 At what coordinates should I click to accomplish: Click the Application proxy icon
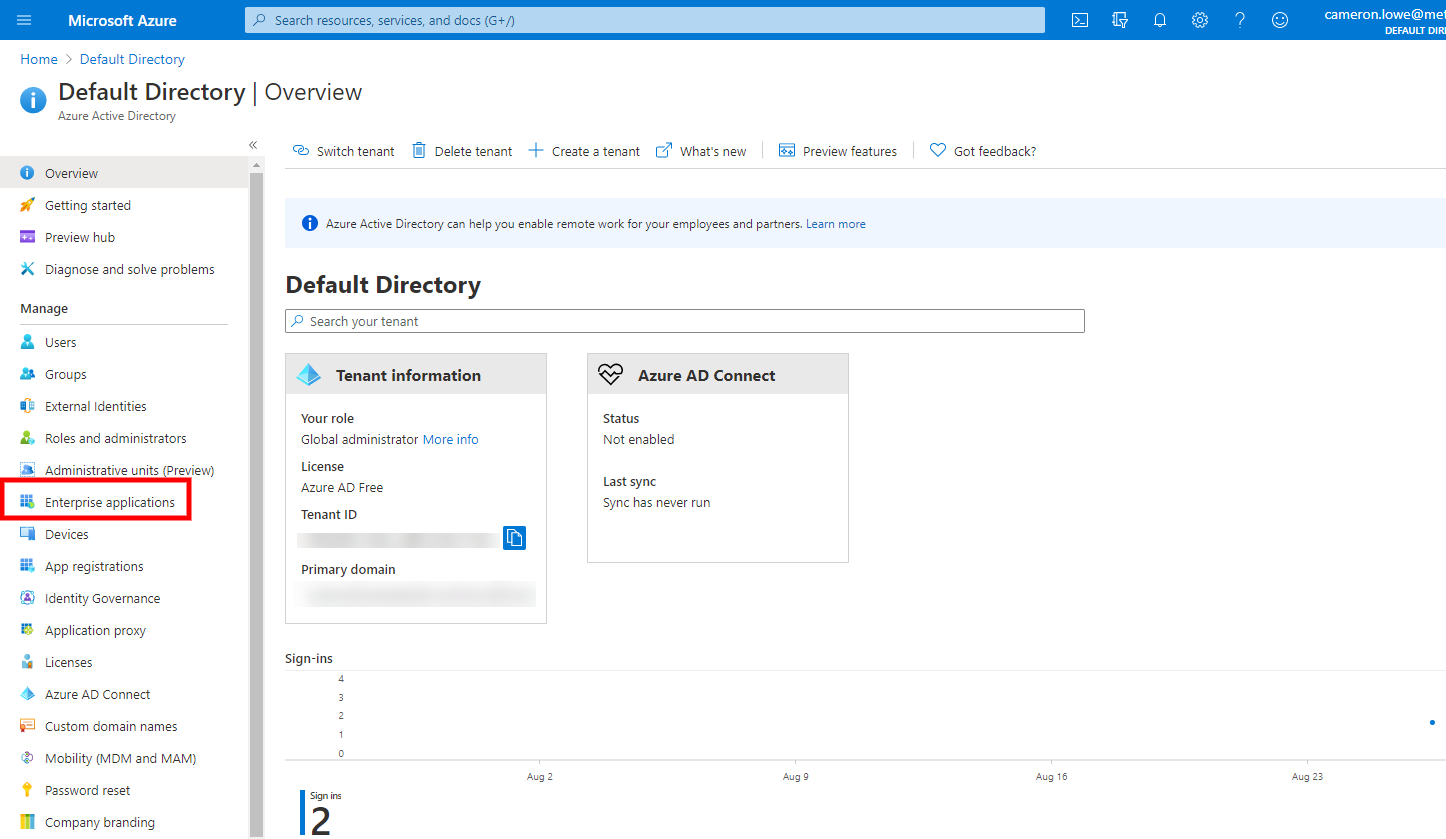pyautogui.click(x=28, y=630)
